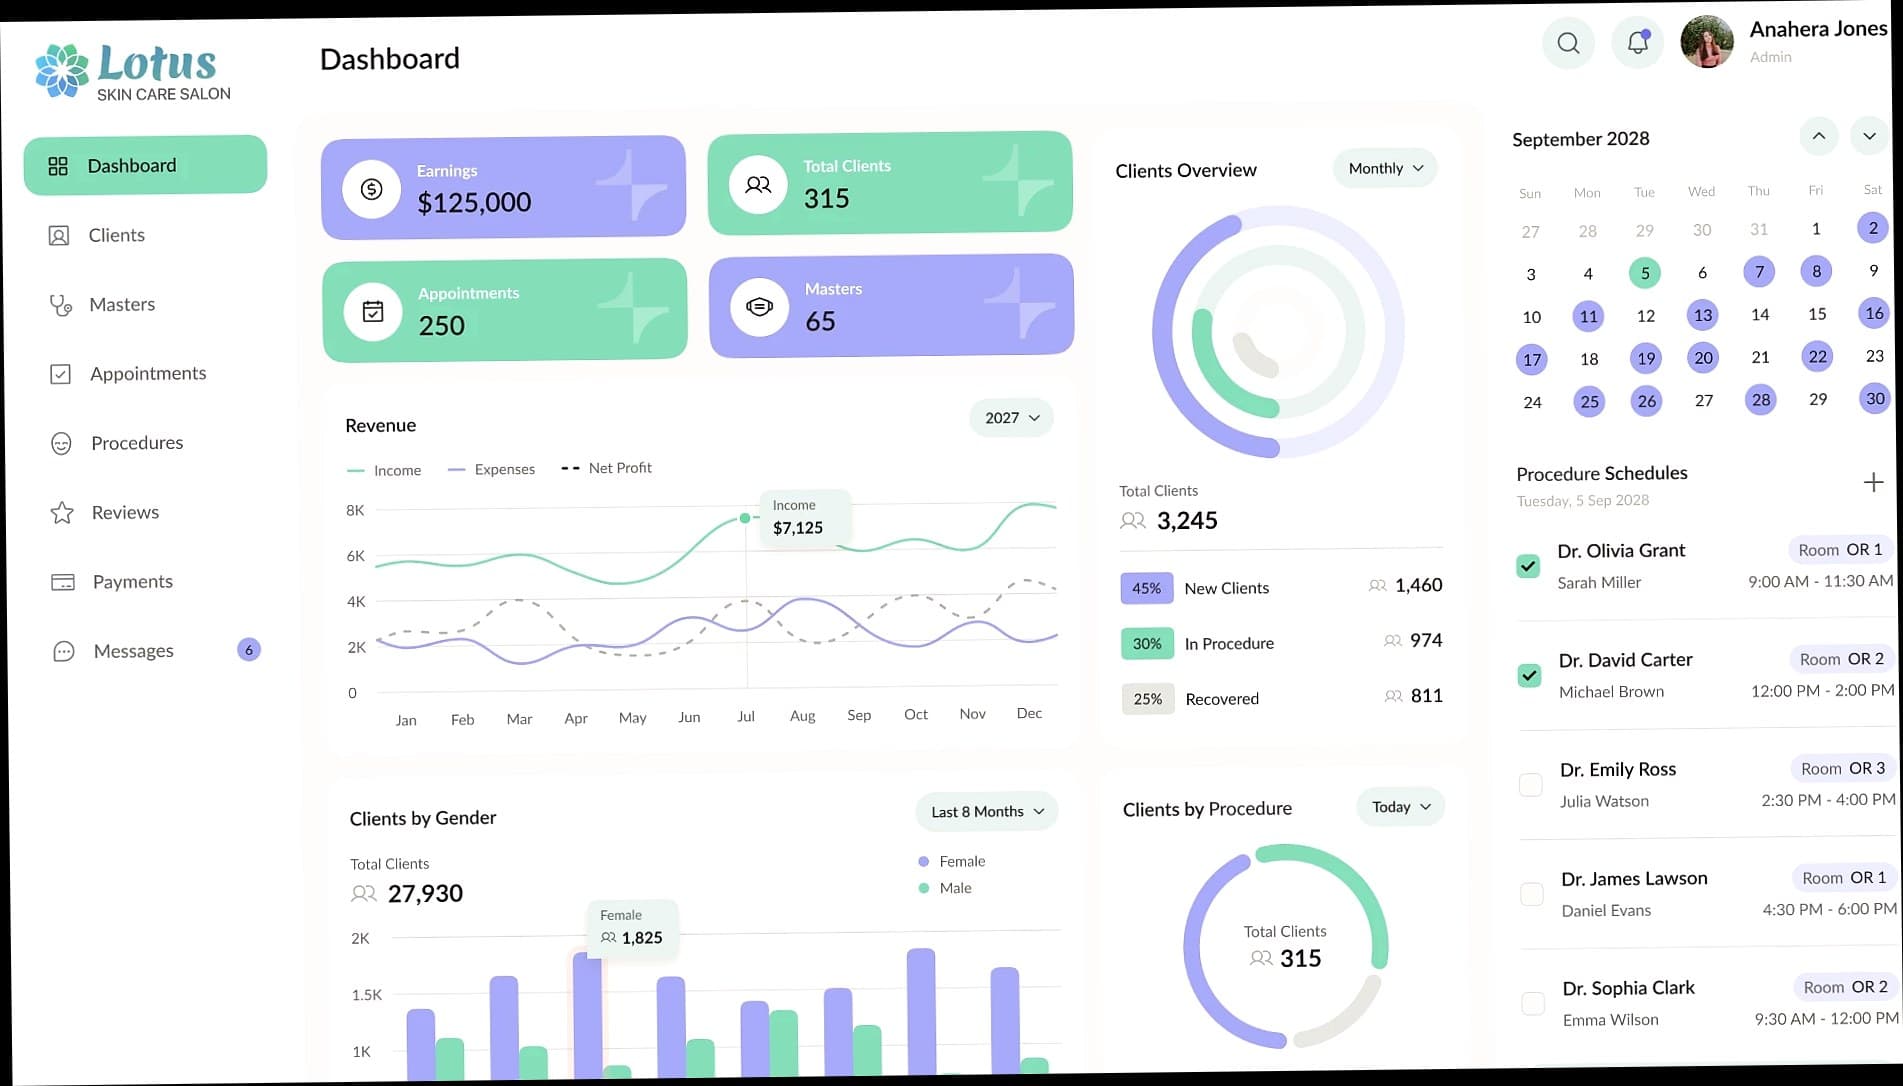The height and width of the screenshot is (1086, 1903).
Task: Check the Dr. Emily Ross schedule checkbox
Action: pyautogui.click(x=1530, y=785)
